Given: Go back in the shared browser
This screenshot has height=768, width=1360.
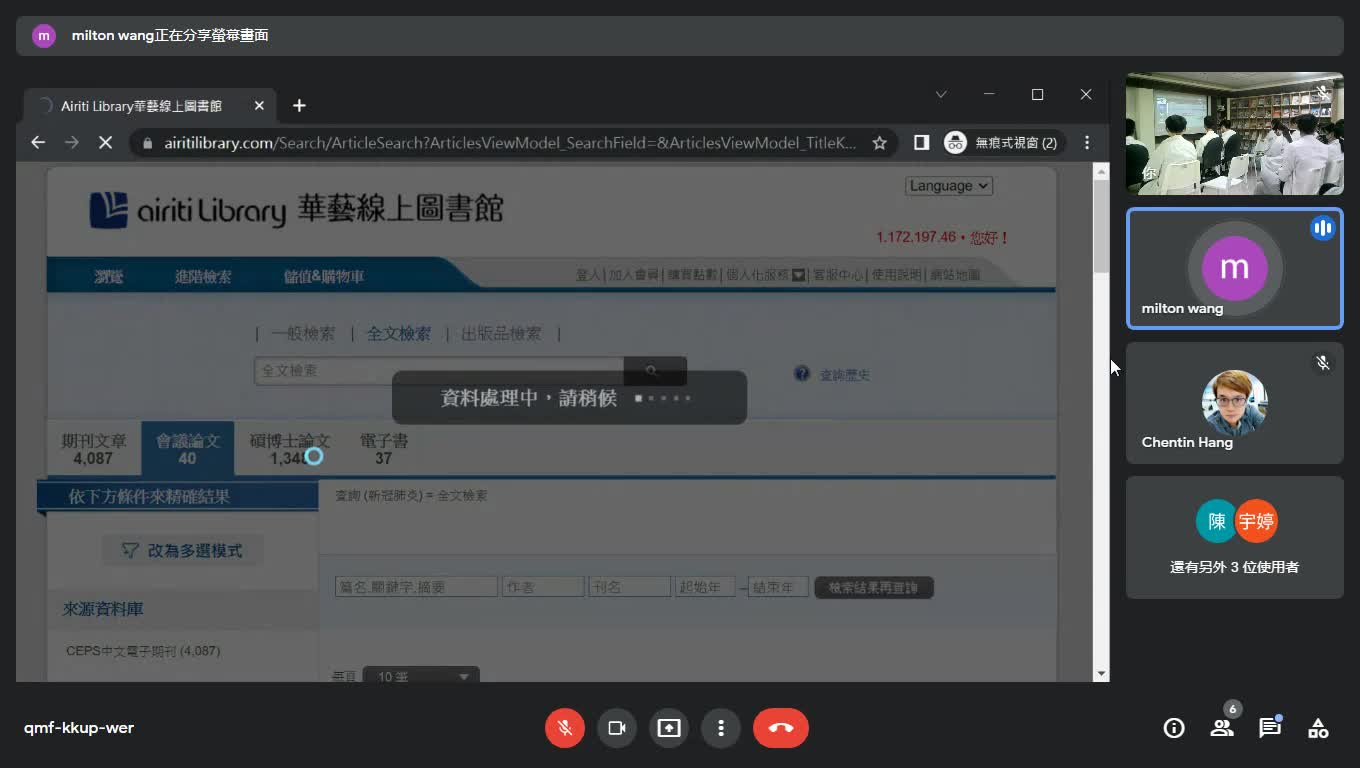Looking at the screenshot, I should pyautogui.click(x=38, y=143).
